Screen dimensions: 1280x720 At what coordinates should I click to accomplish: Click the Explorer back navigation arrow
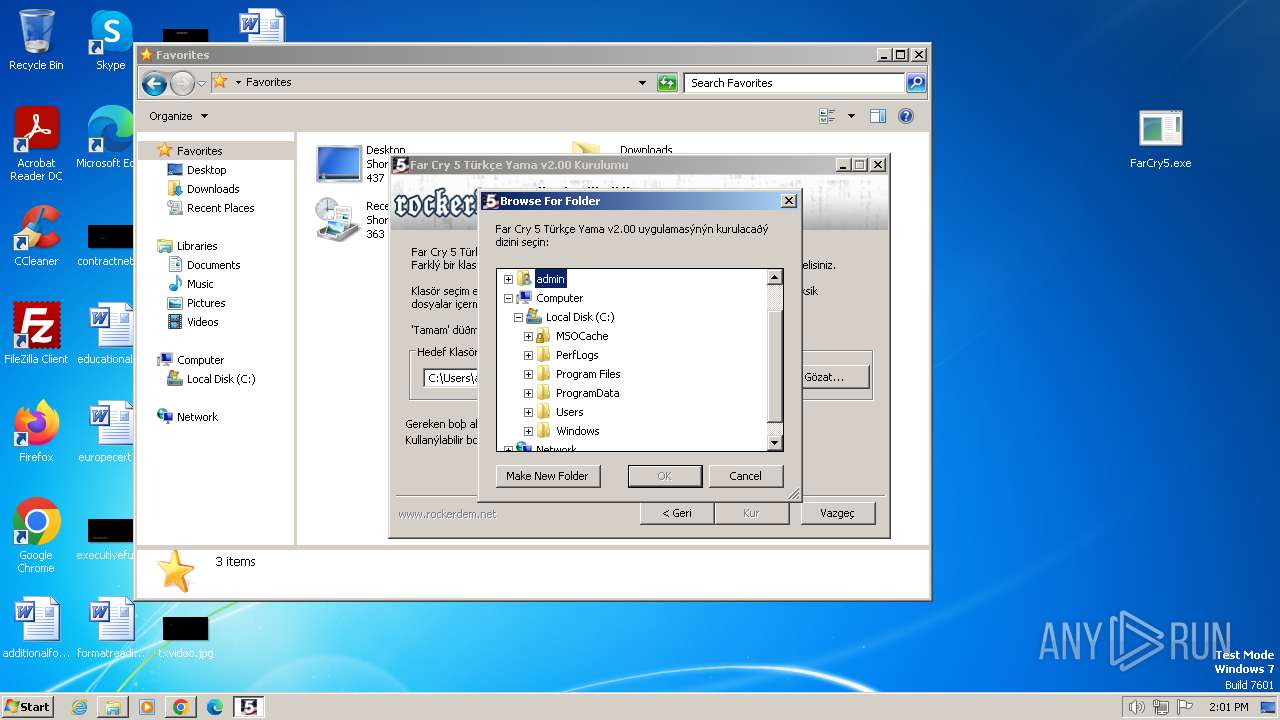coord(154,83)
